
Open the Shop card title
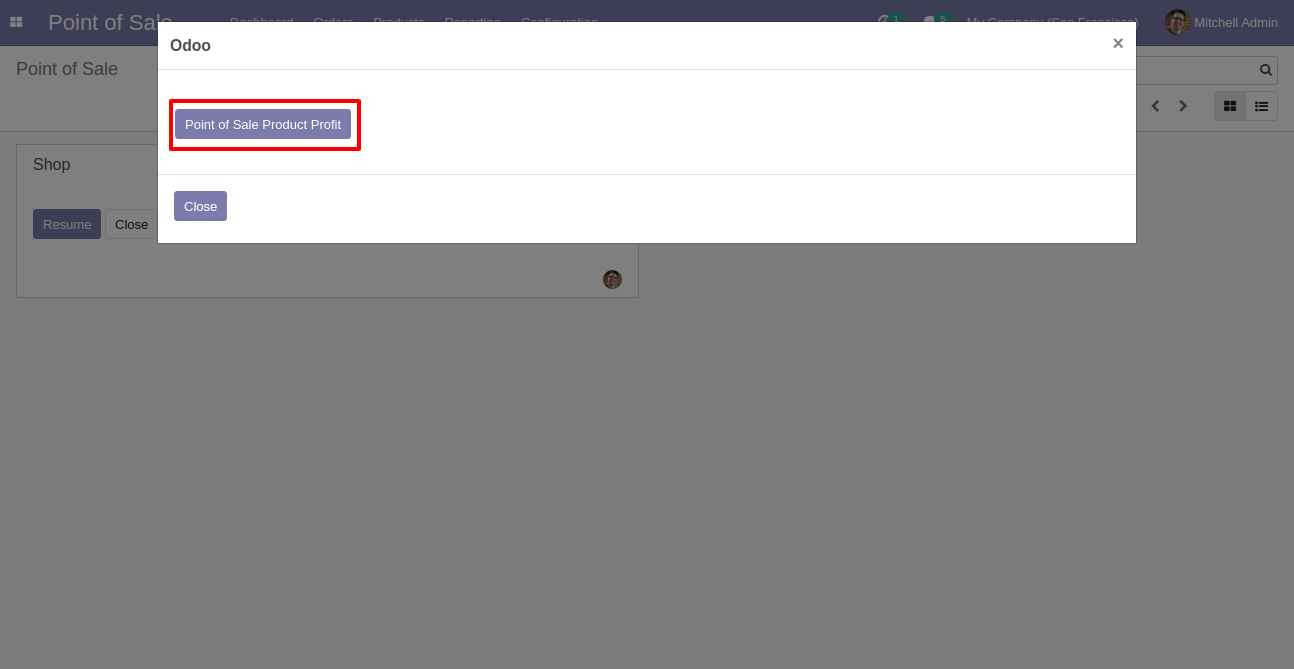[x=52, y=164]
